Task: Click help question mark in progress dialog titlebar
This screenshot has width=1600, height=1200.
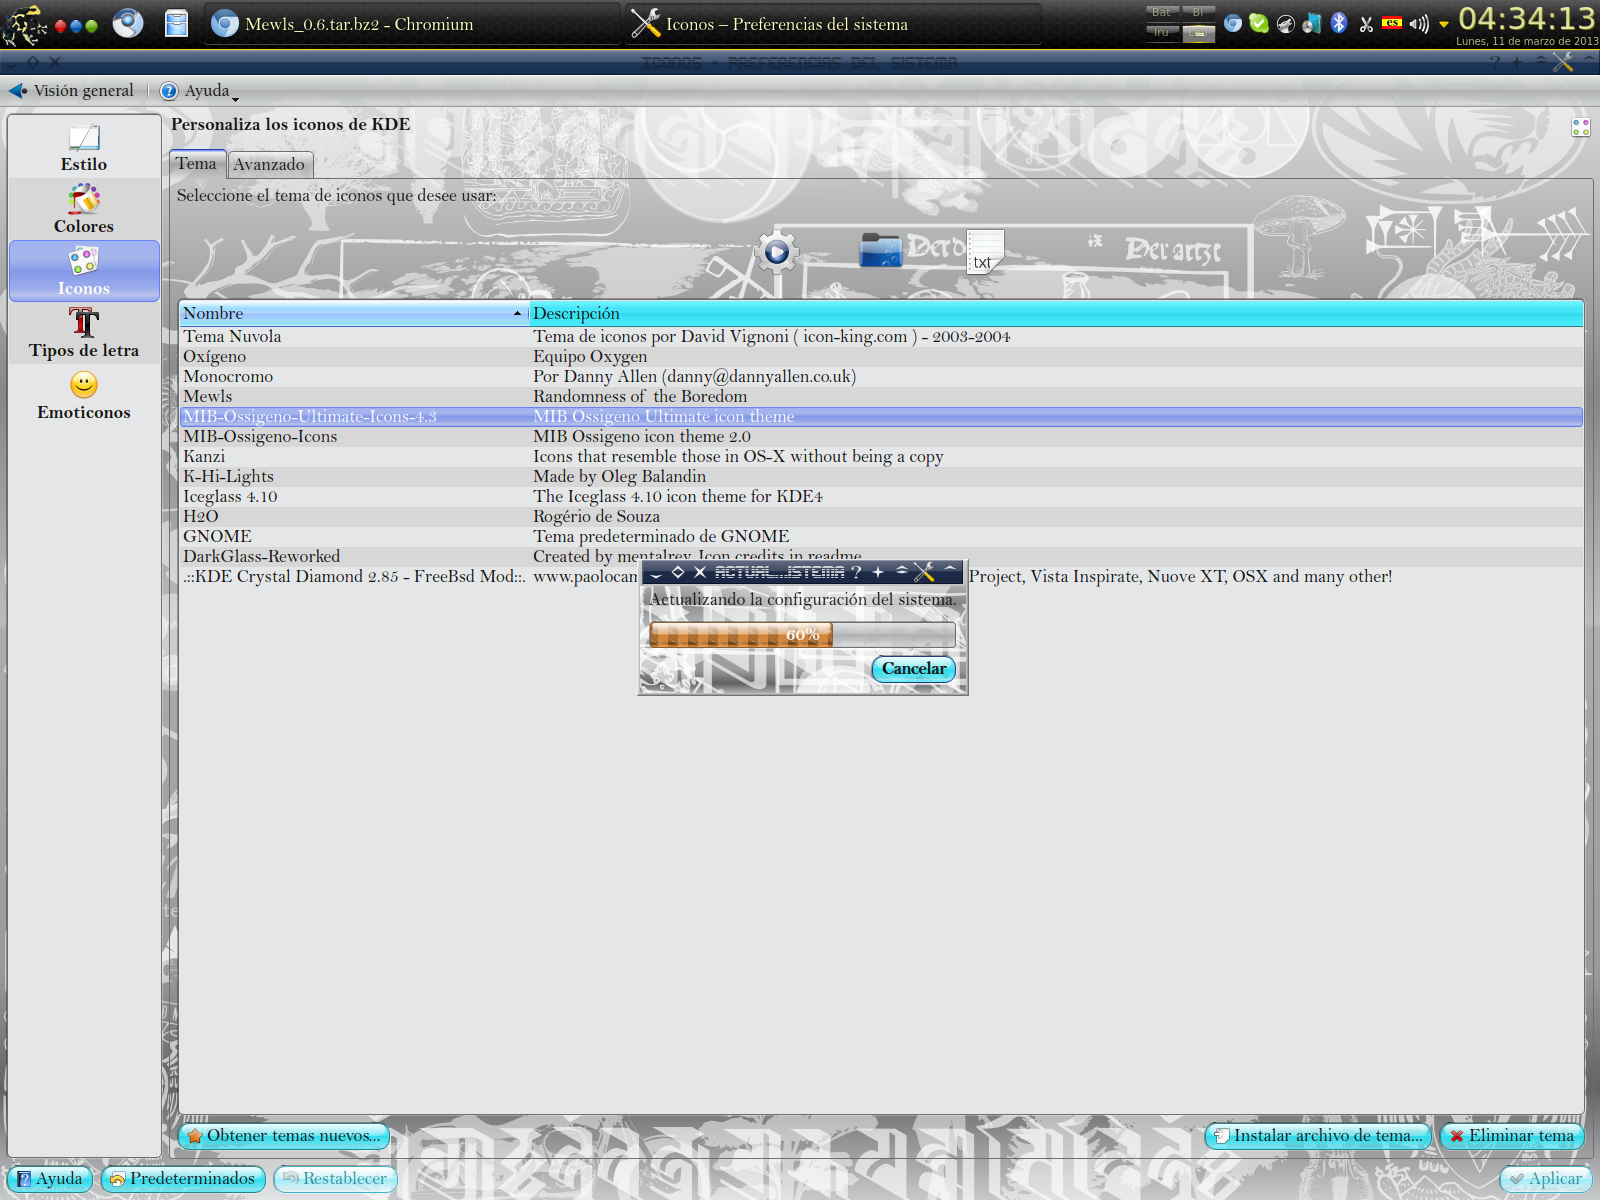Action: pyautogui.click(x=856, y=572)
